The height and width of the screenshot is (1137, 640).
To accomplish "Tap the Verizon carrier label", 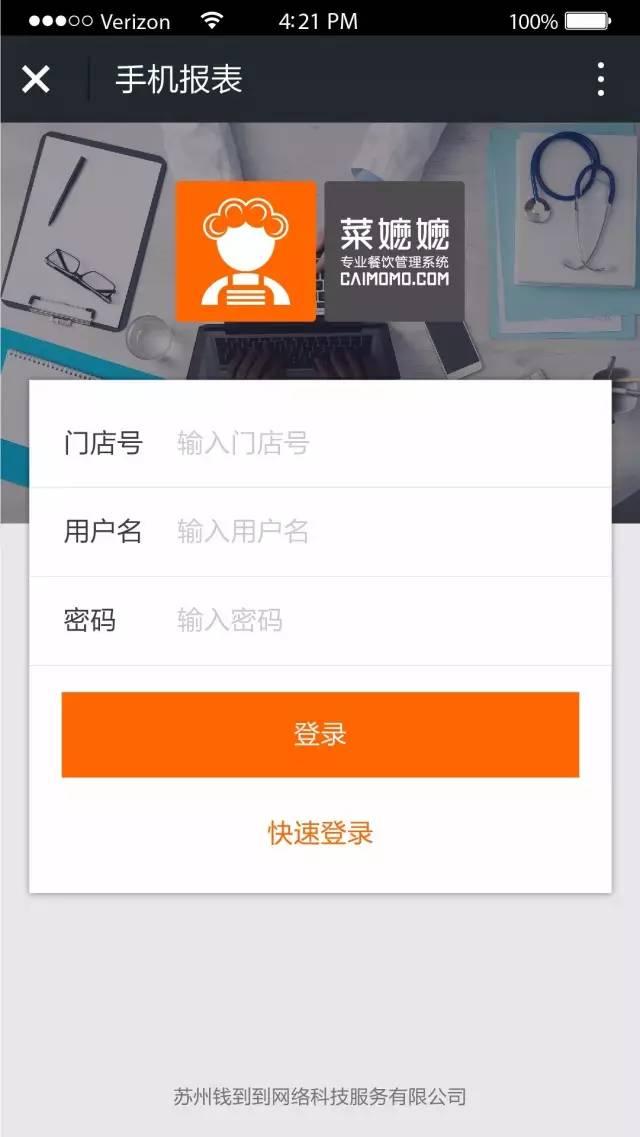I will (136, 22).
